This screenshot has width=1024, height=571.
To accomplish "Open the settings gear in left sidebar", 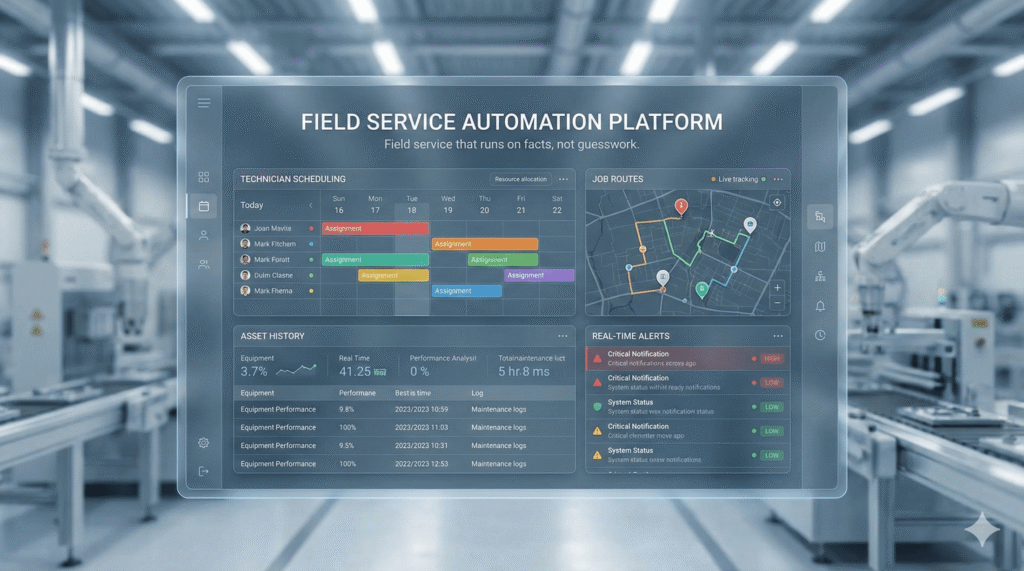I will [x=204, y=442].
